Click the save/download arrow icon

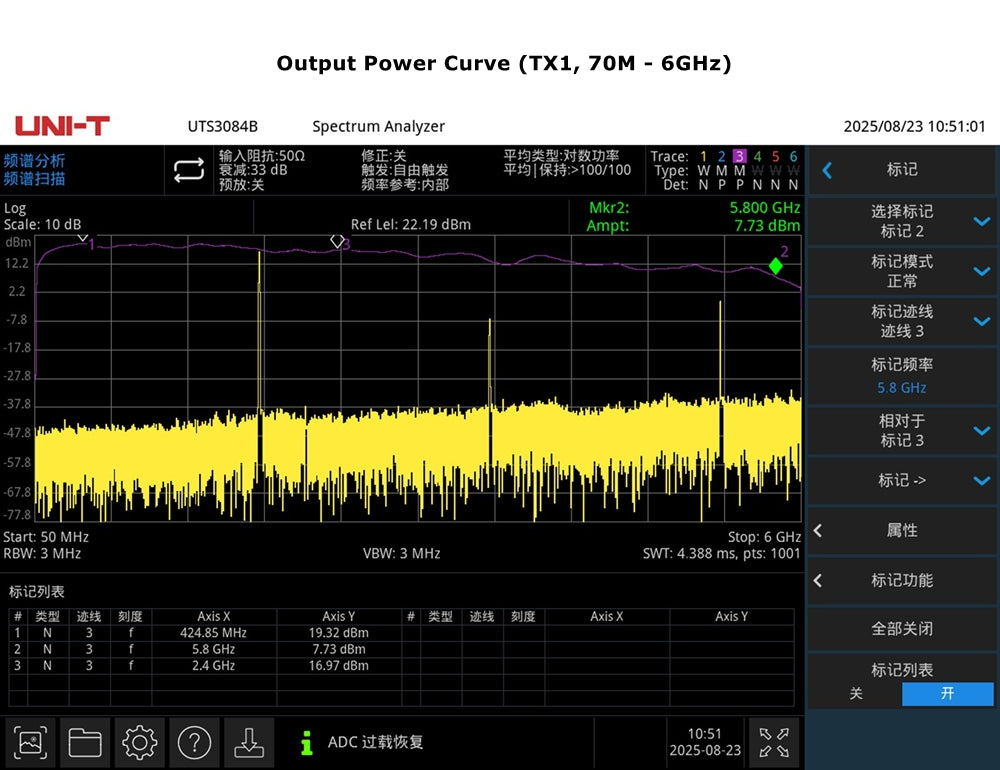(247, 742)
